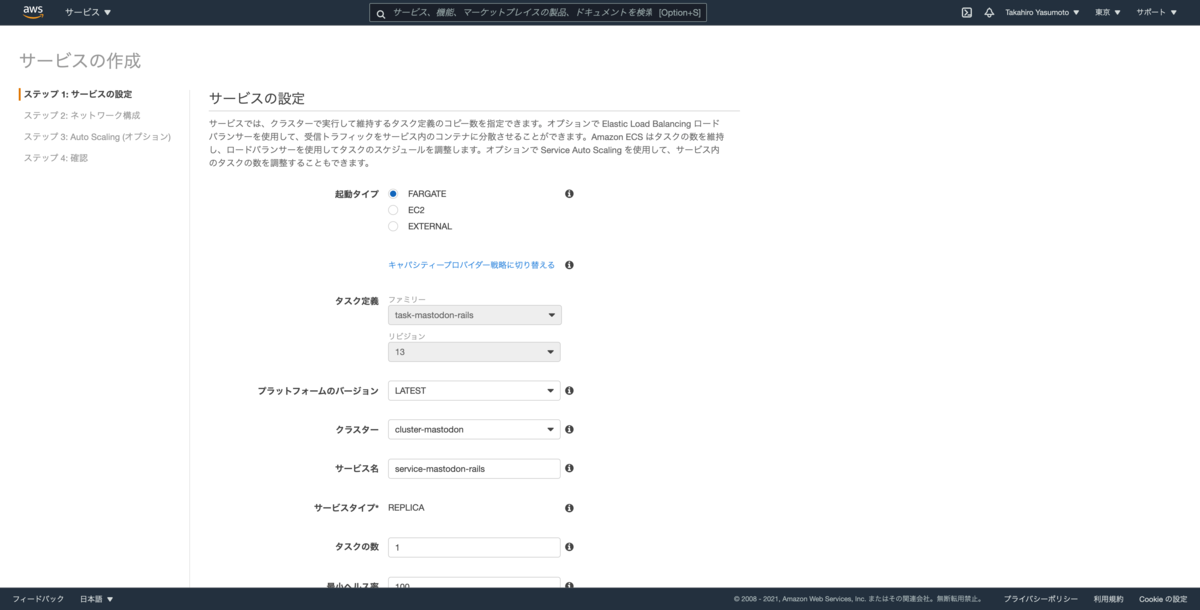Go to ステップ 2: ネットワーク構成

coord(82,115)
